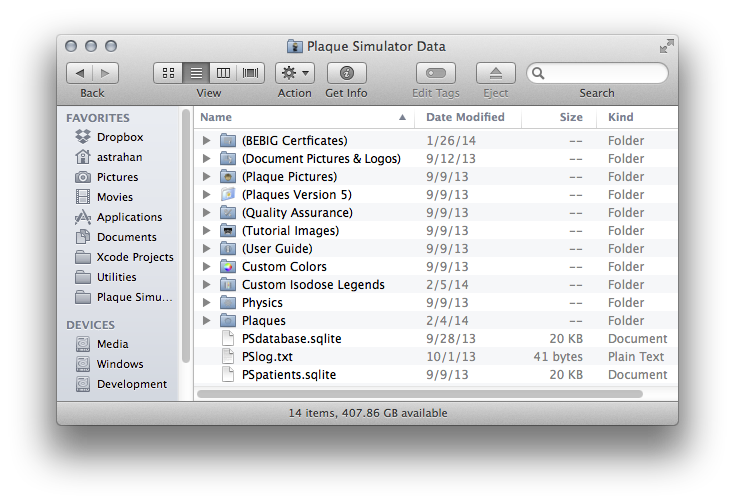Select the Physics folder name
This screenshot has width=735, height=504.
pyautogui.click(x=262, y=303)
